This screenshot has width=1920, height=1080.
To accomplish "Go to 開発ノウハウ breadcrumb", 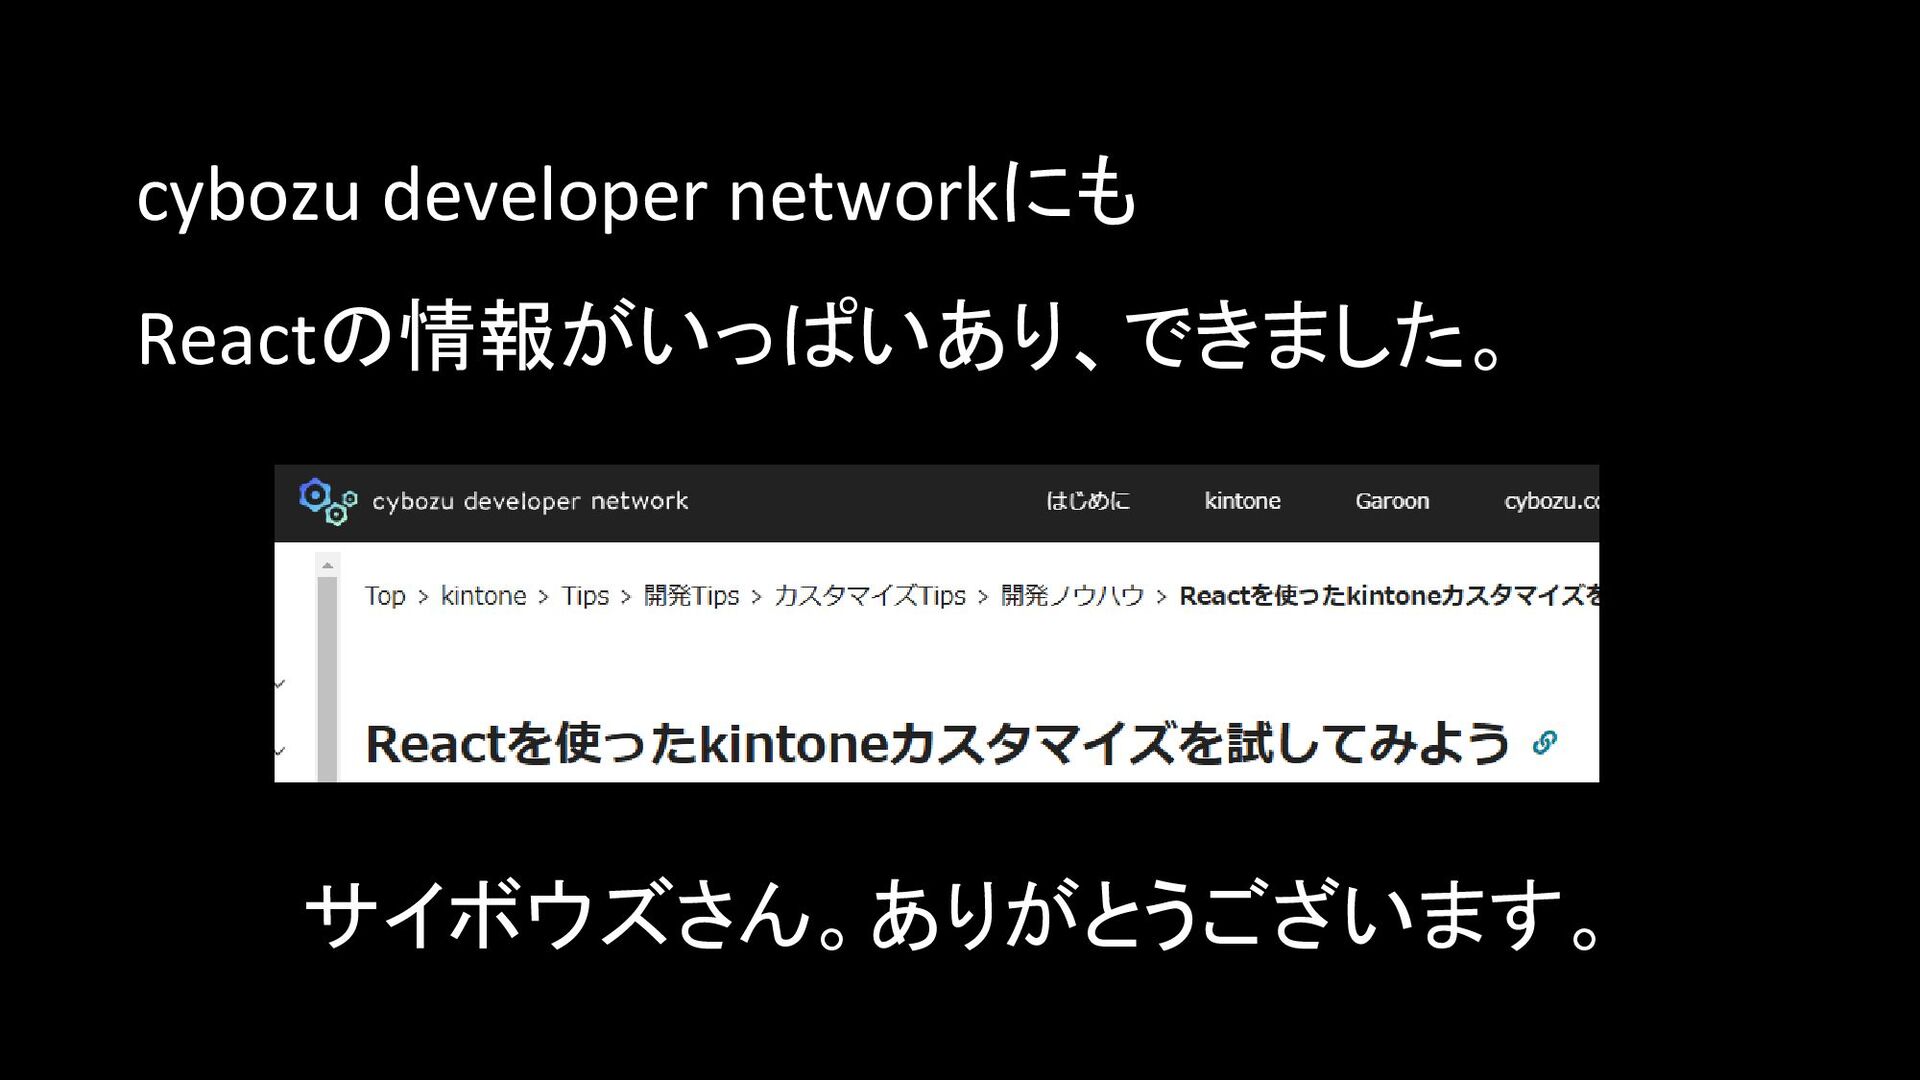I will 1072,596.
